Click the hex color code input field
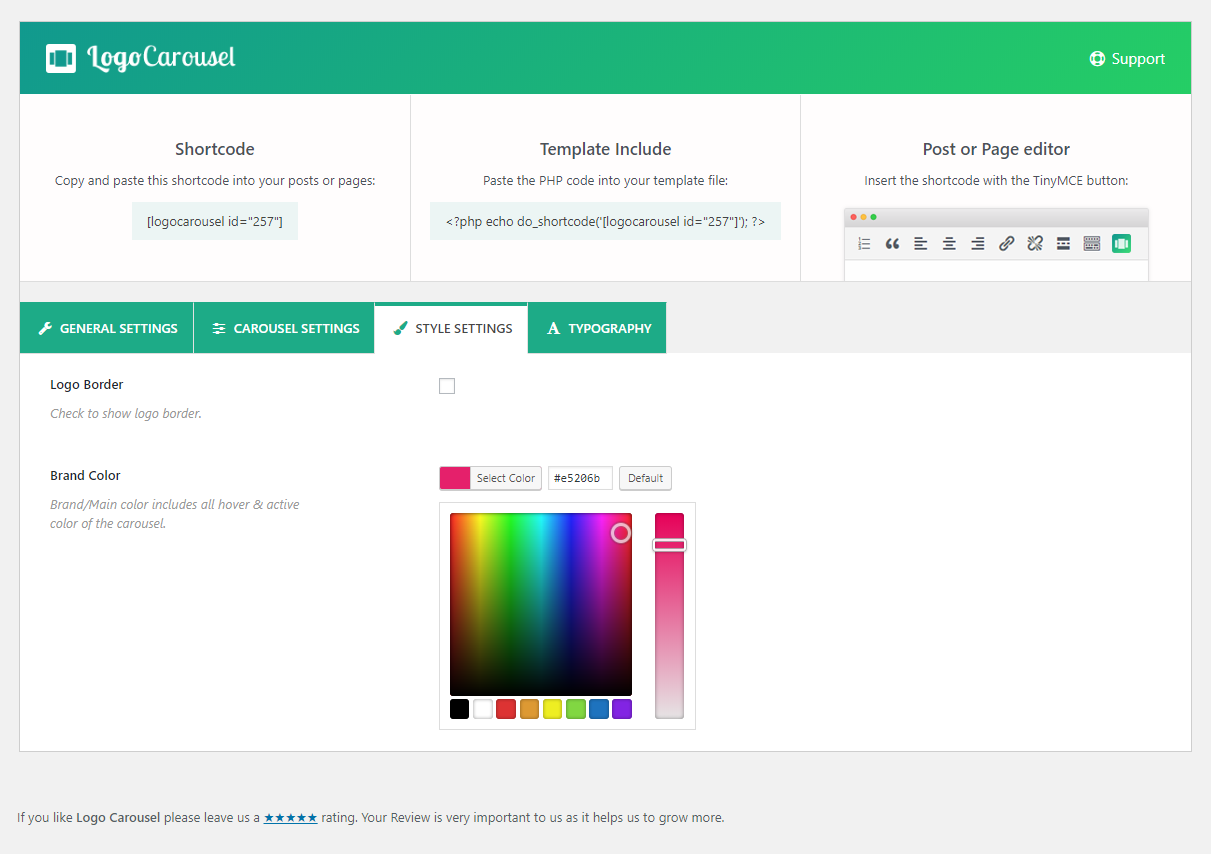1211x854 pixels. 580,478
